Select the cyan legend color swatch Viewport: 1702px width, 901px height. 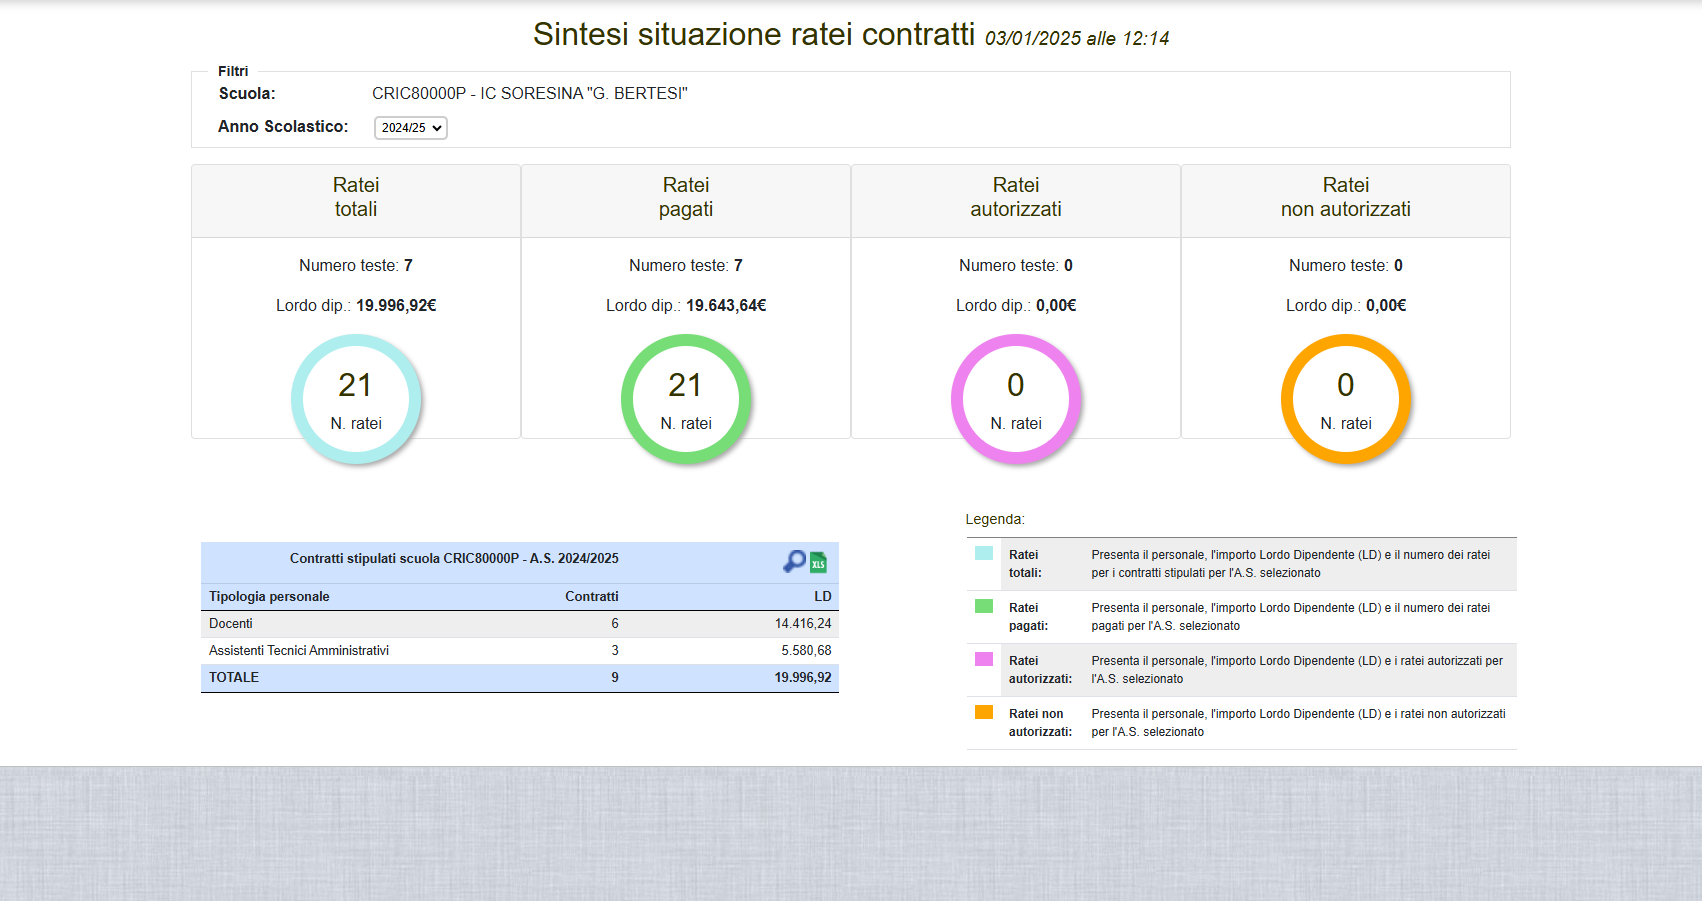click(x=984, y=553)
